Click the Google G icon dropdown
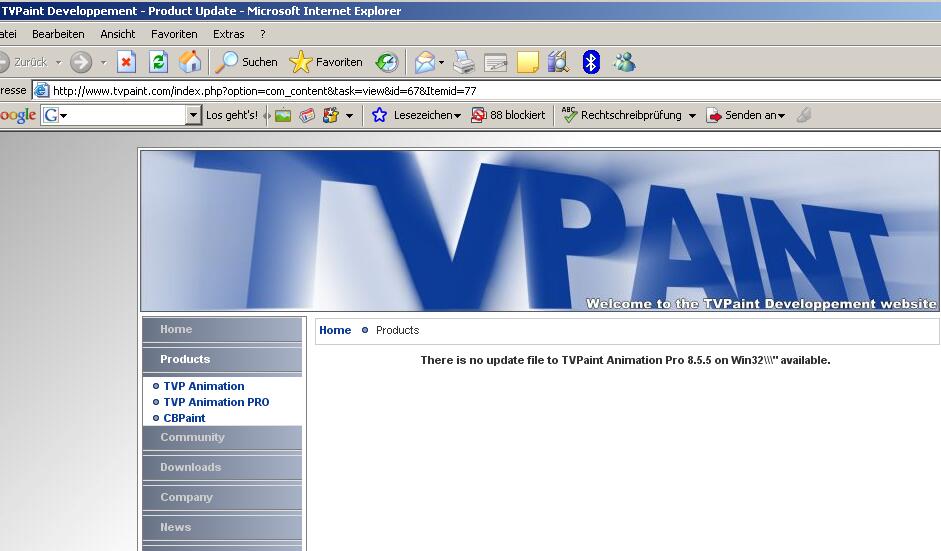Viewport: 941px width, 551px height. coord(55,115)
